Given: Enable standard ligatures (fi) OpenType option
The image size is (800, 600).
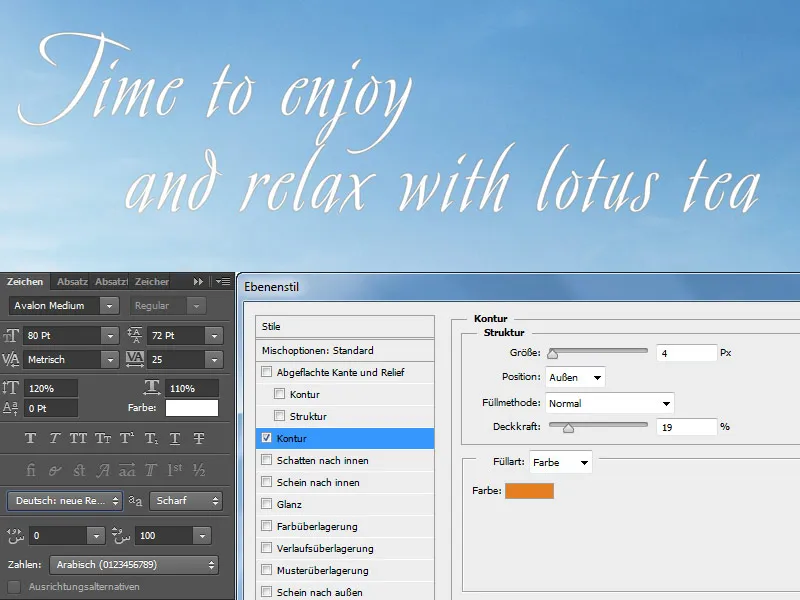Looking at the screenshot, I should [31, 470].
